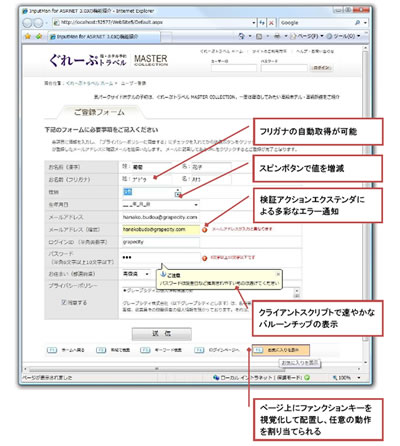Click the red stop loading icon
Screen dimensions: 400x446
(271, 23)
